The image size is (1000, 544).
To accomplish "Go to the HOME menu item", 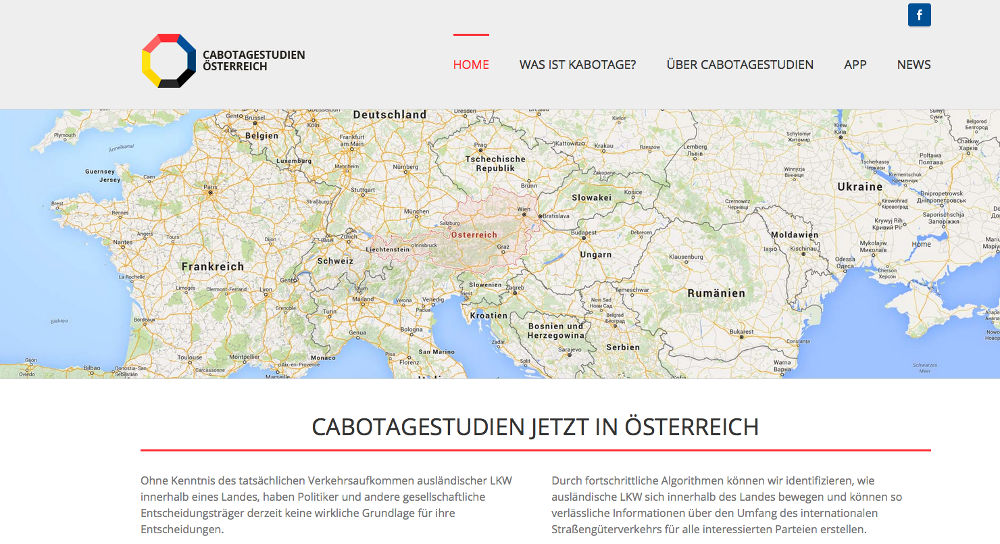I will pos(471,64).
